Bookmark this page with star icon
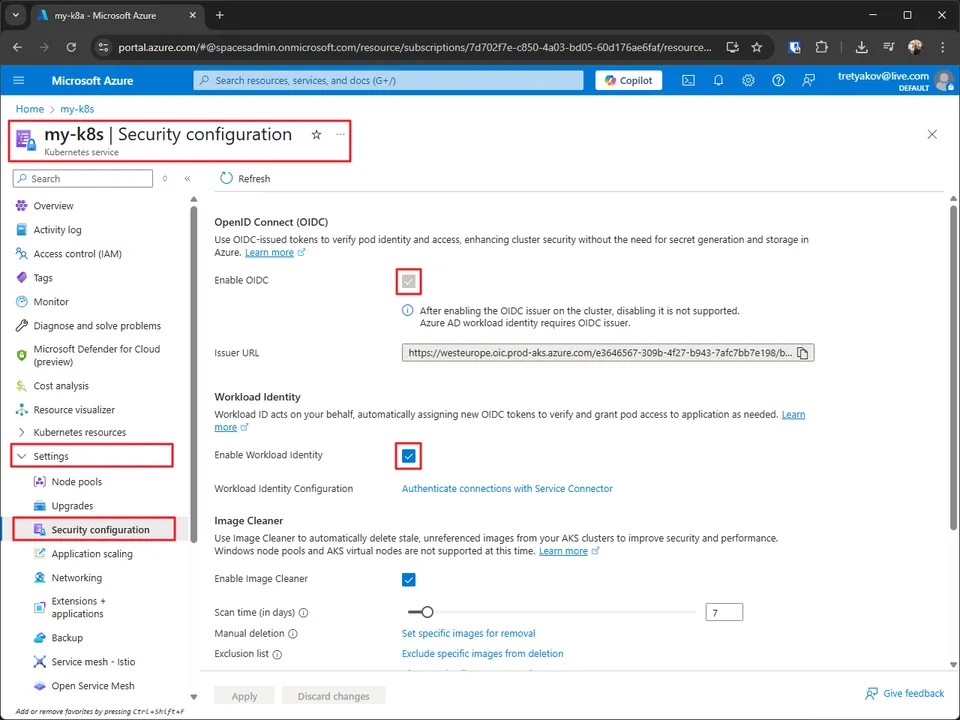960x720 pixels. (x=757, y=47)
